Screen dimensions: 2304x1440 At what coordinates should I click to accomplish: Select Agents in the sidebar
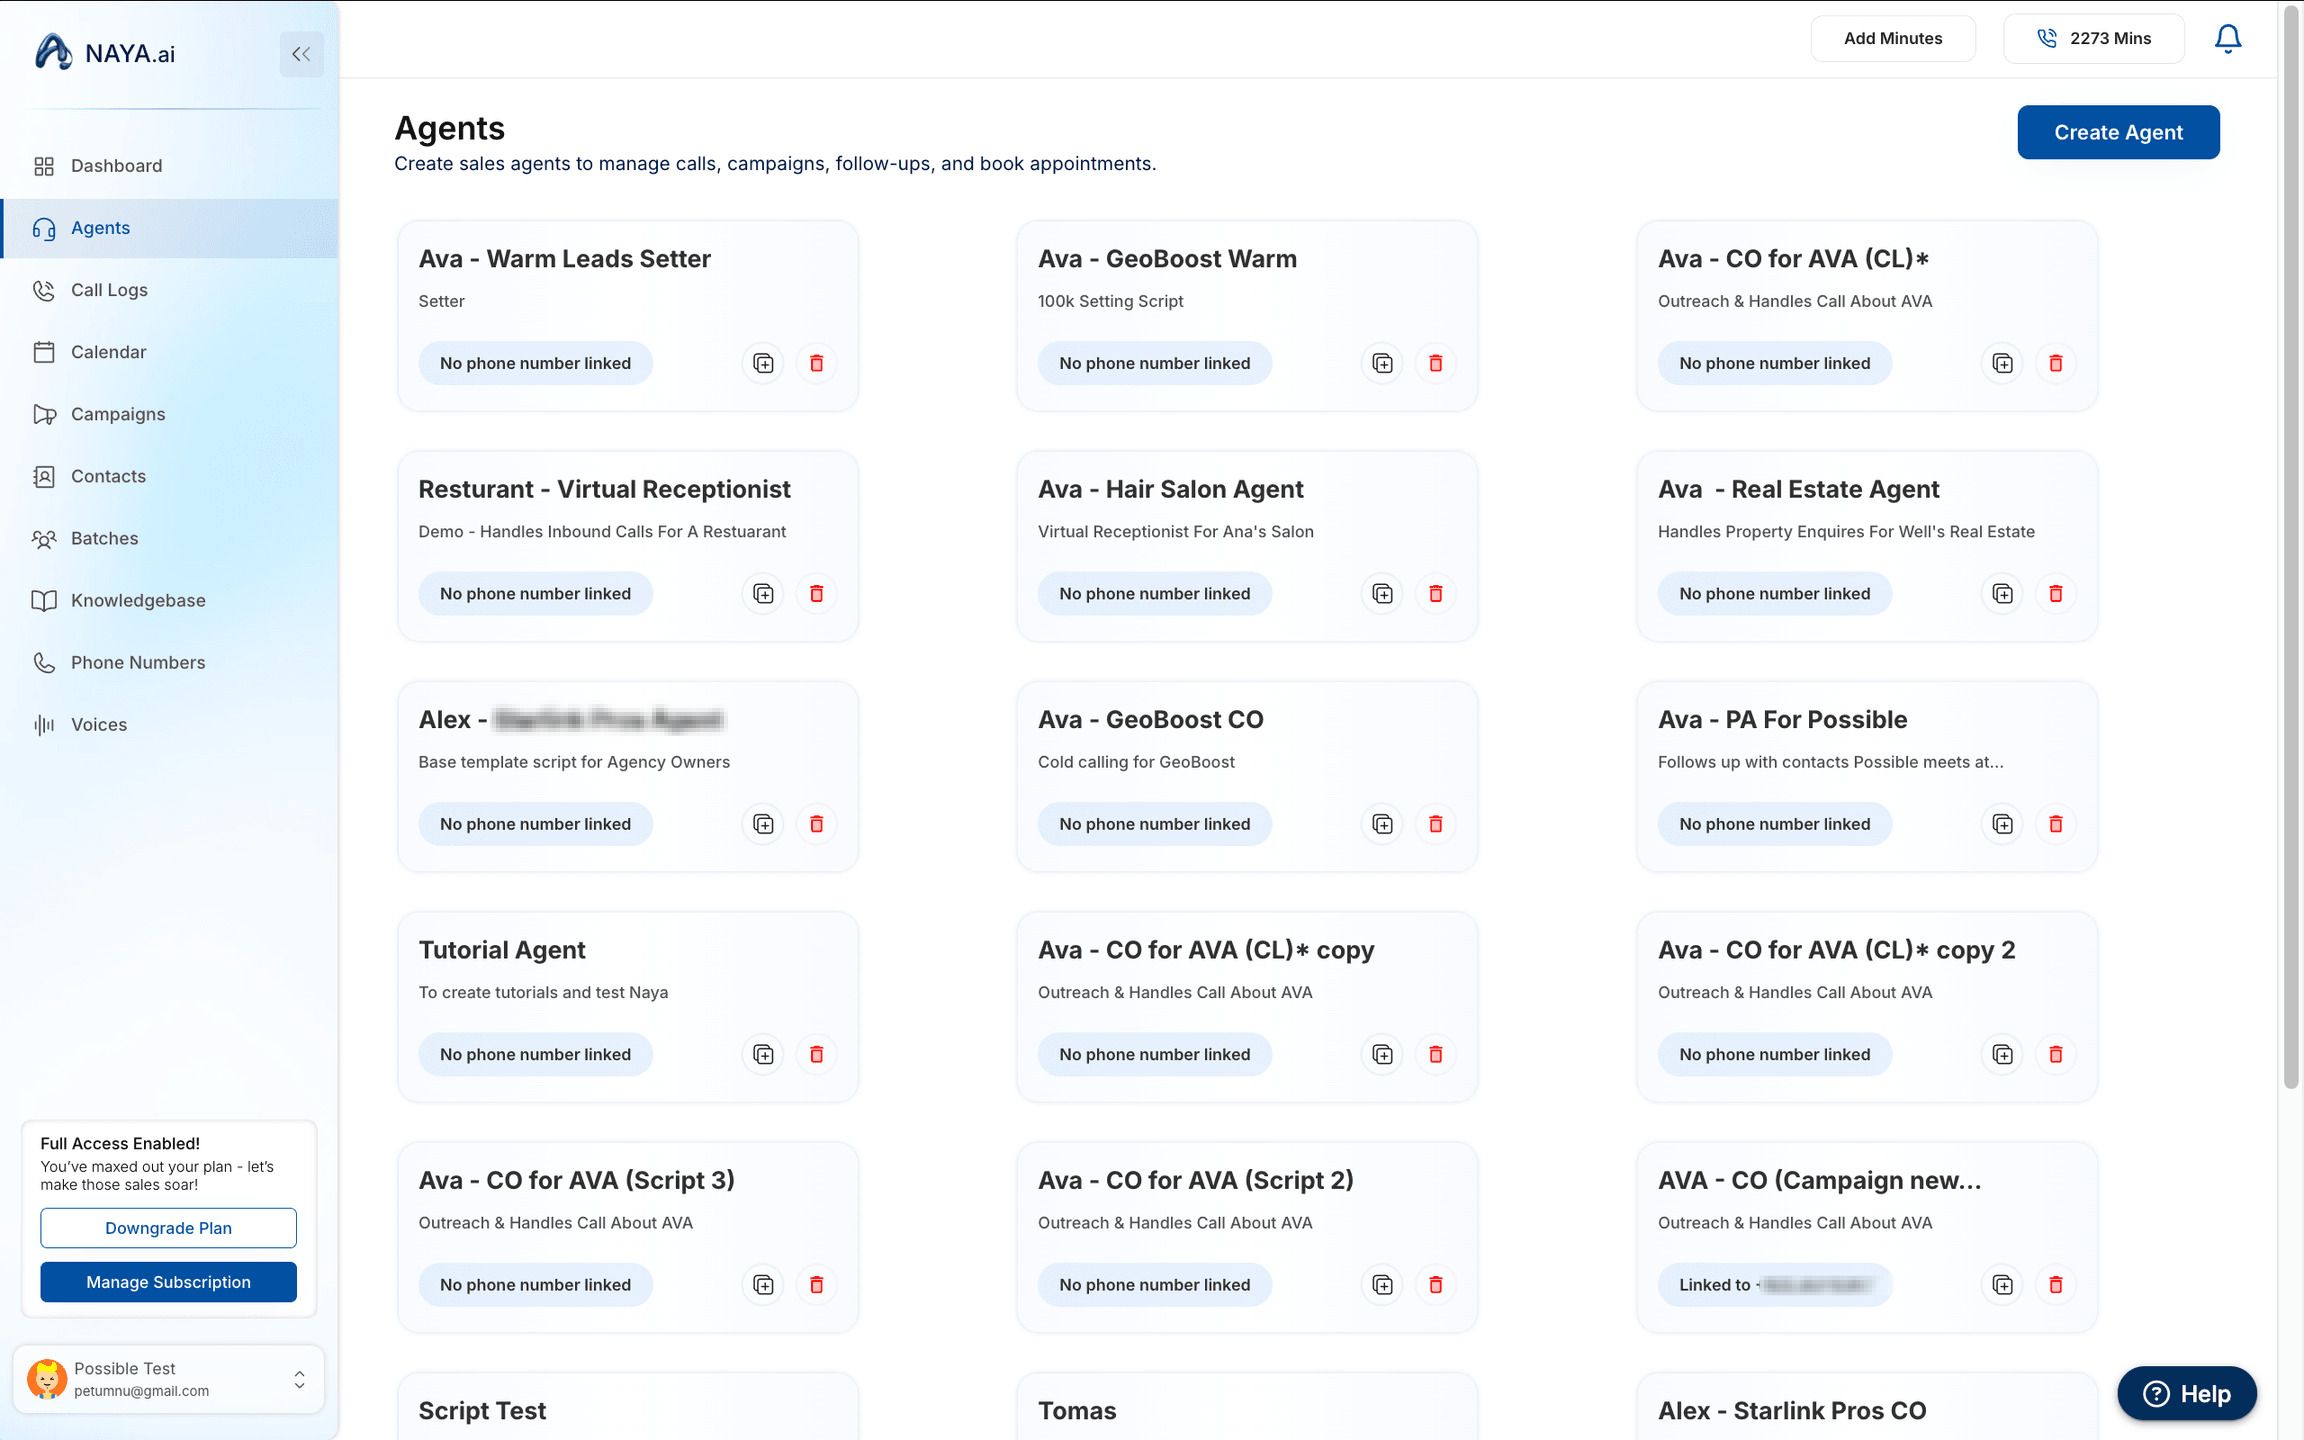(x=170, y=228)
